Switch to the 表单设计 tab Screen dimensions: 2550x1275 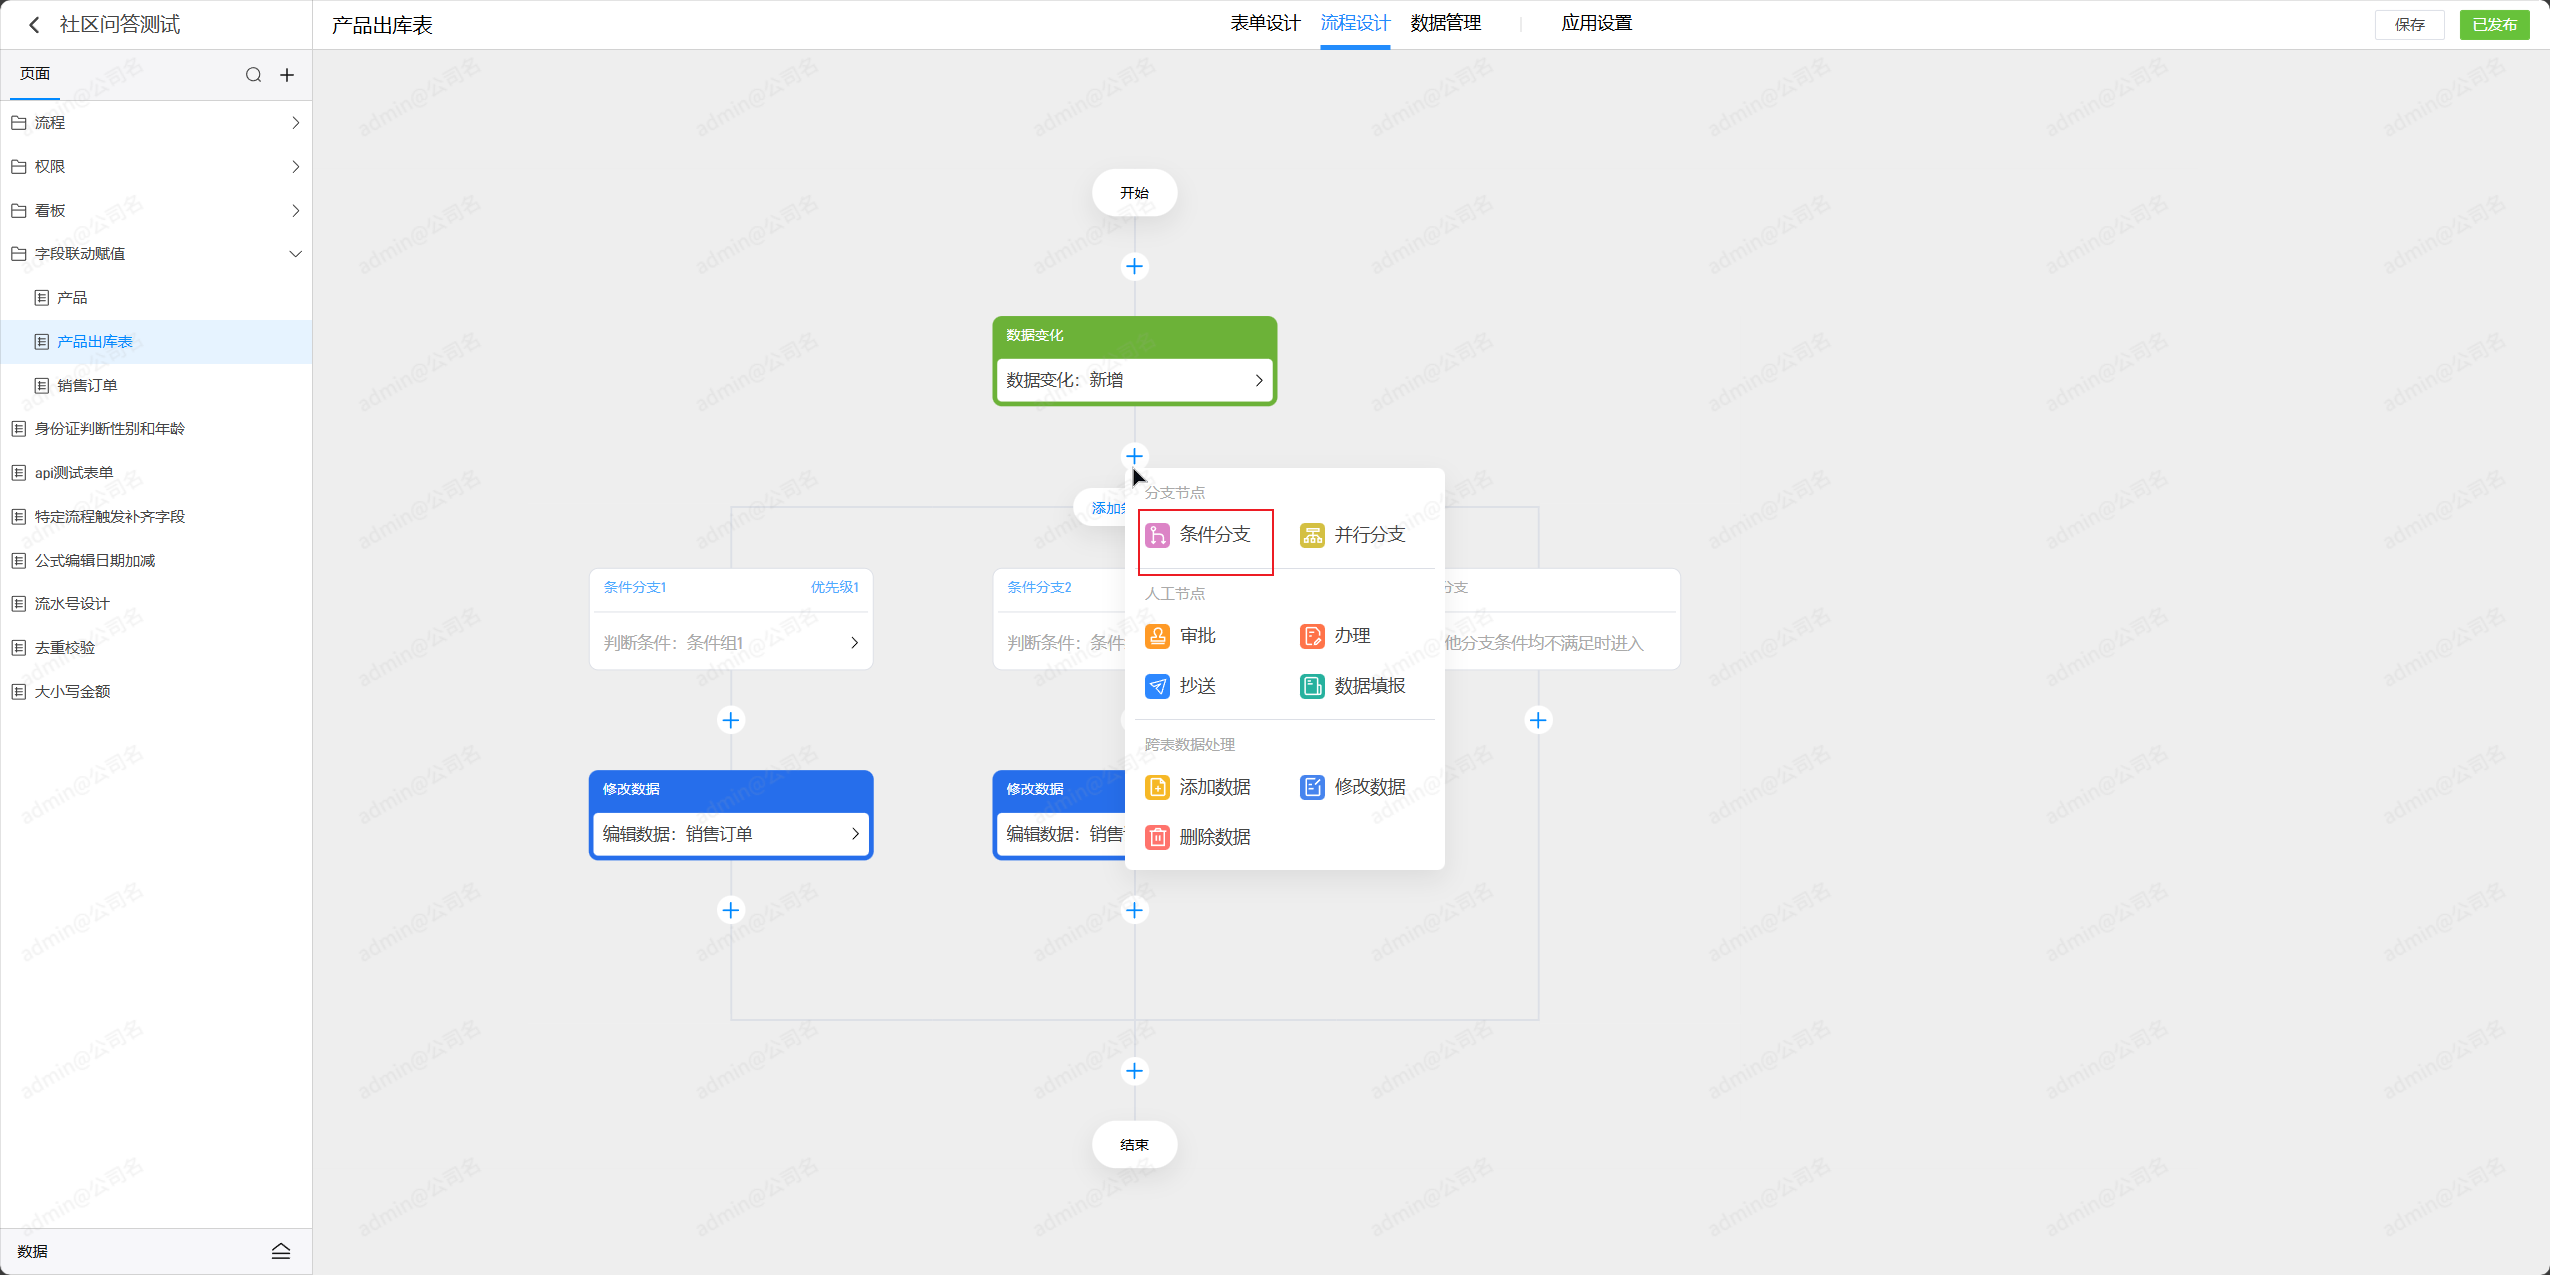[1264, 23]
